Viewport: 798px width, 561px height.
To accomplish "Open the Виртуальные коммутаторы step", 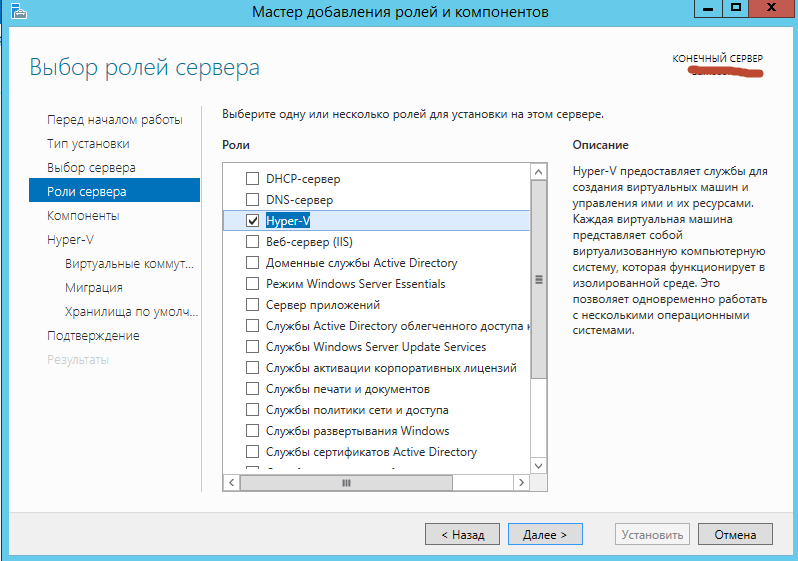I will click(129, 264).
